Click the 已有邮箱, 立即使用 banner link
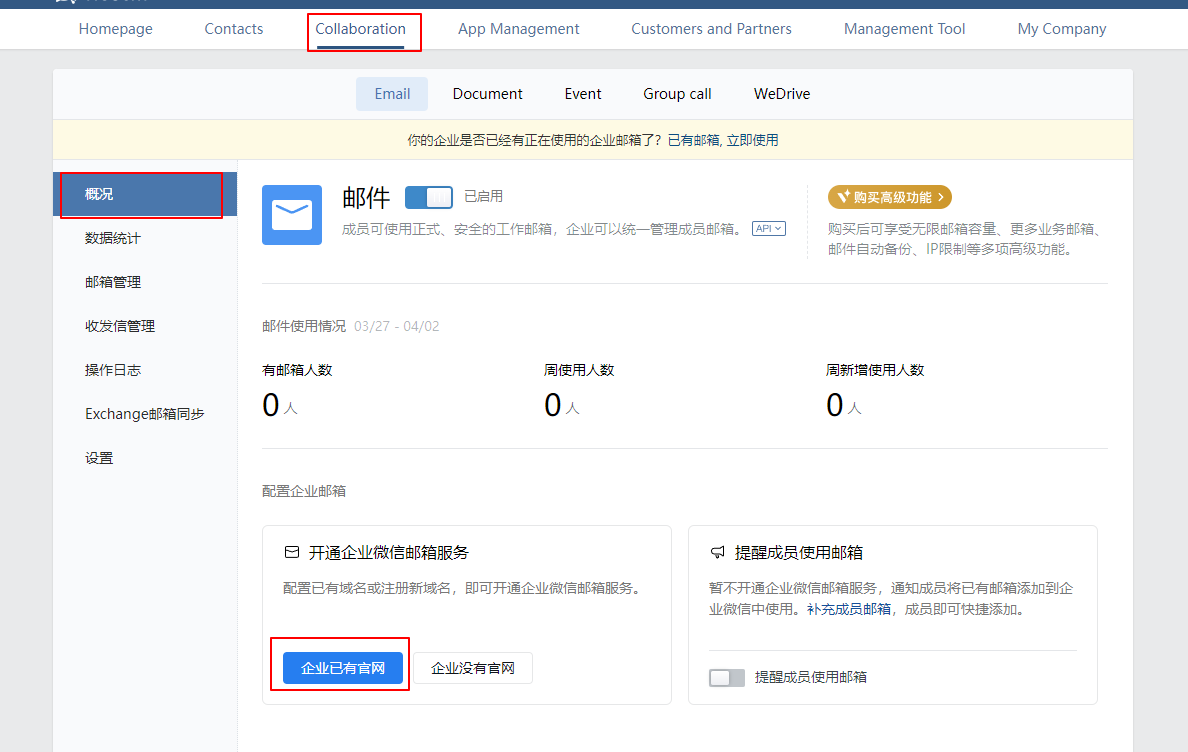 click(x=722, y=140)
